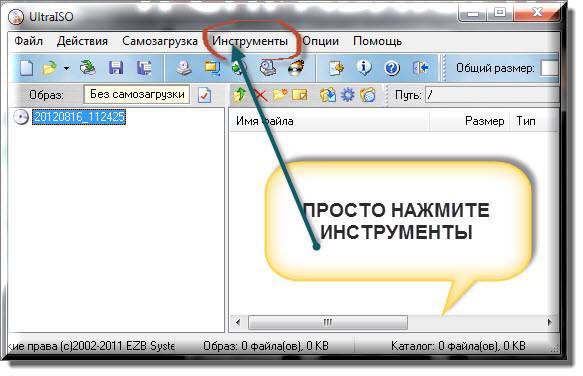
Task: Close the UltraISO window
Action: pyautogui.click(x=537, y=13)
